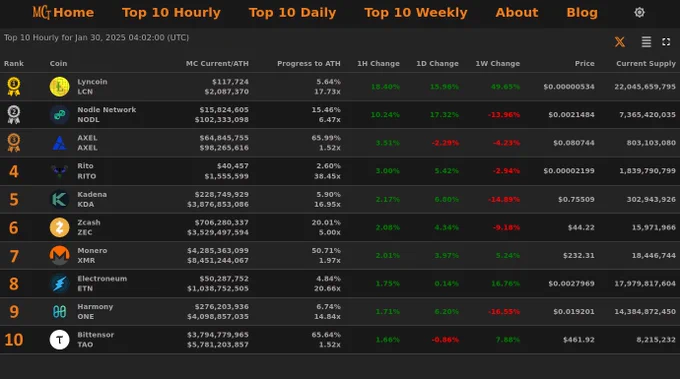Switch to Top 10 Hourly
Image resolution: width=680 pixels, height=379 pixels.
pos(171,13)
